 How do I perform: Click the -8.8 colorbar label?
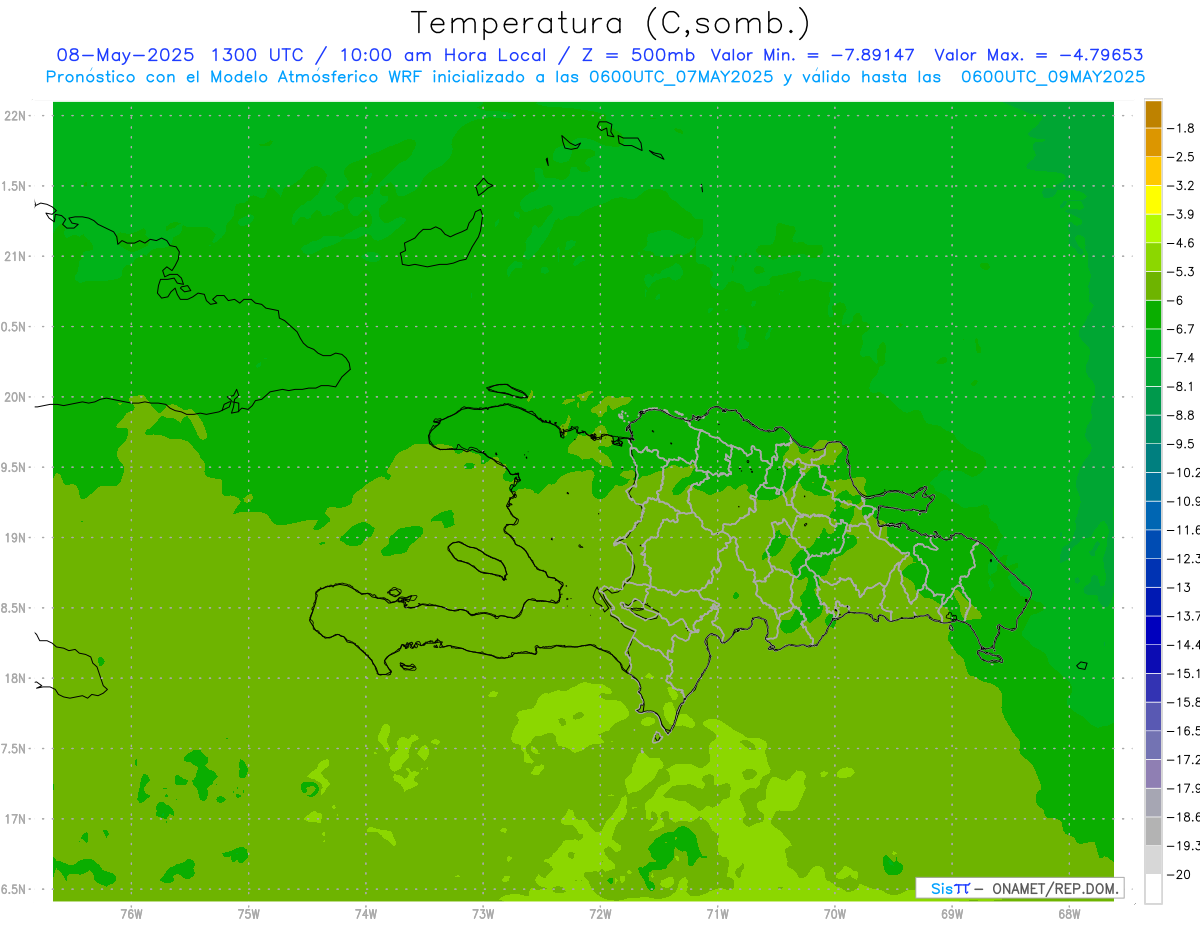point(1180,415)
